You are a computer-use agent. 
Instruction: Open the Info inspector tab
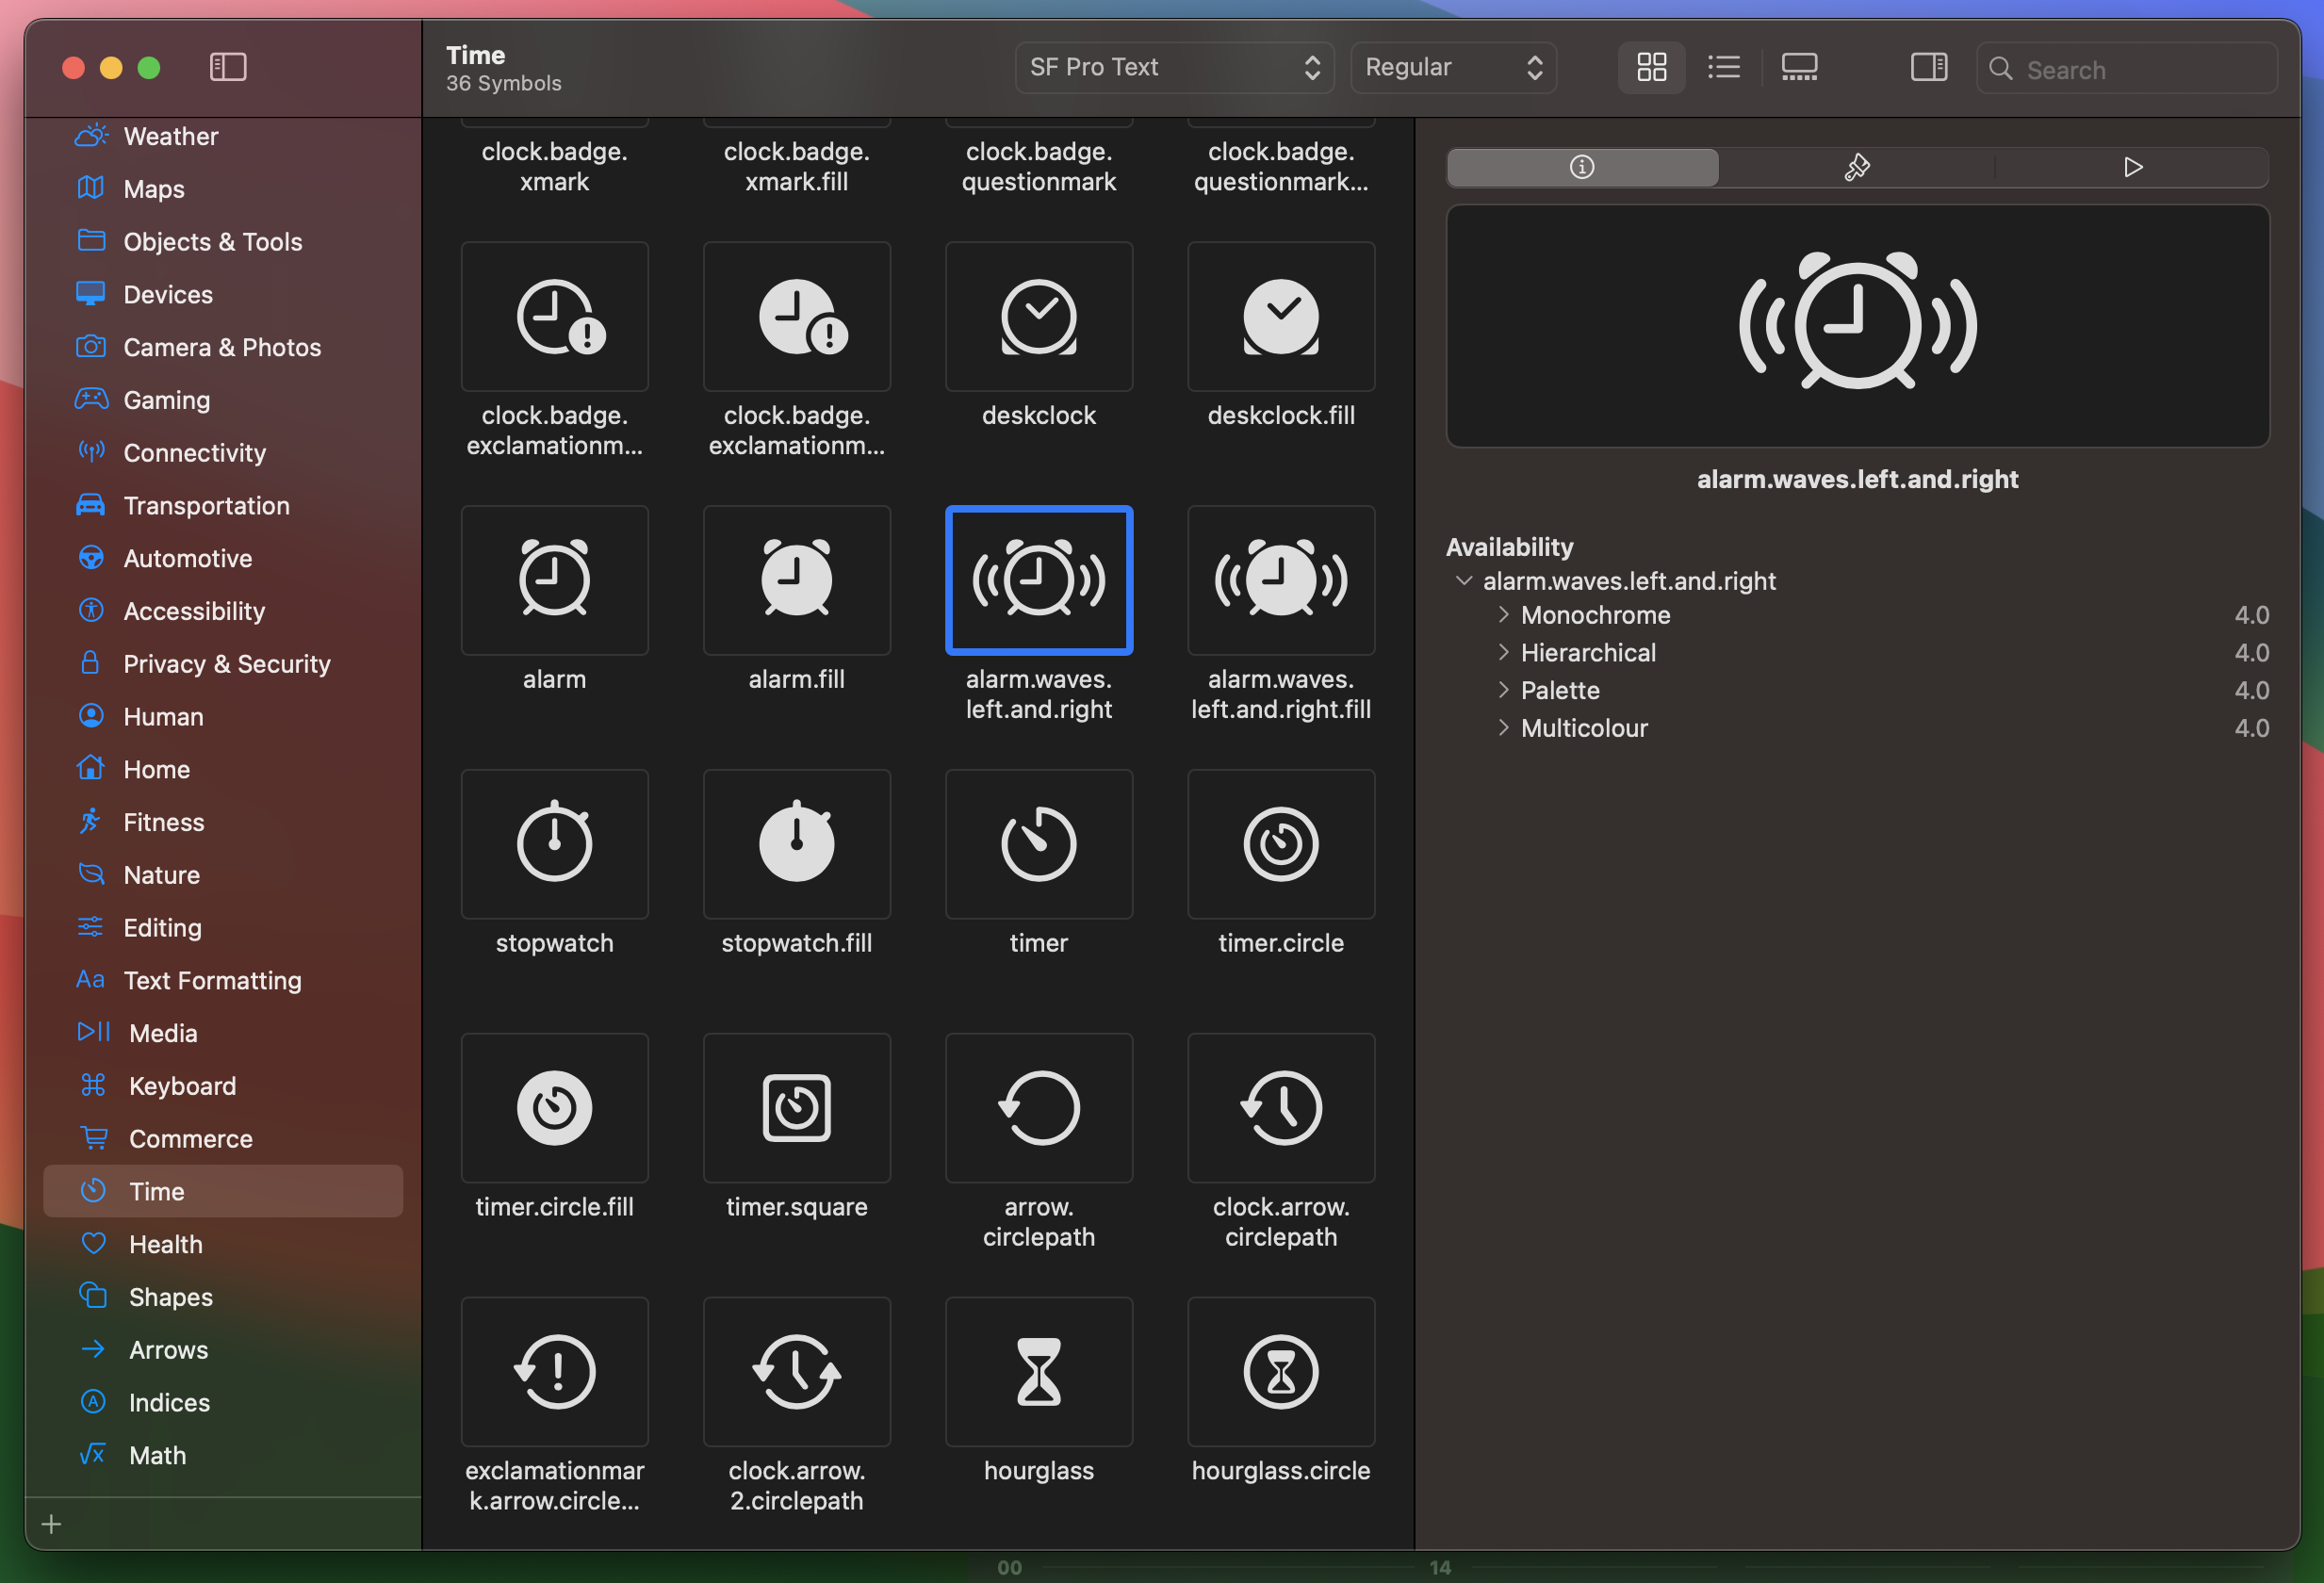pos(1583,167)
